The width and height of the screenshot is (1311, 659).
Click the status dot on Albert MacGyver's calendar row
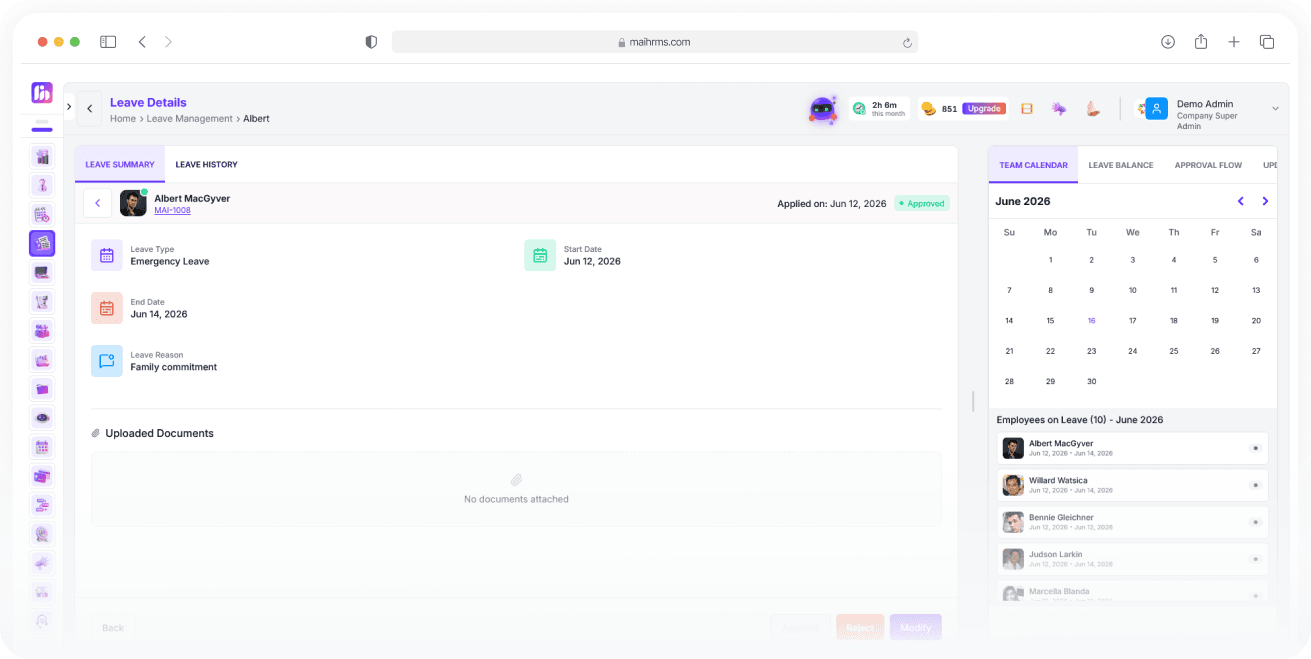click(x=1255, y=448)
